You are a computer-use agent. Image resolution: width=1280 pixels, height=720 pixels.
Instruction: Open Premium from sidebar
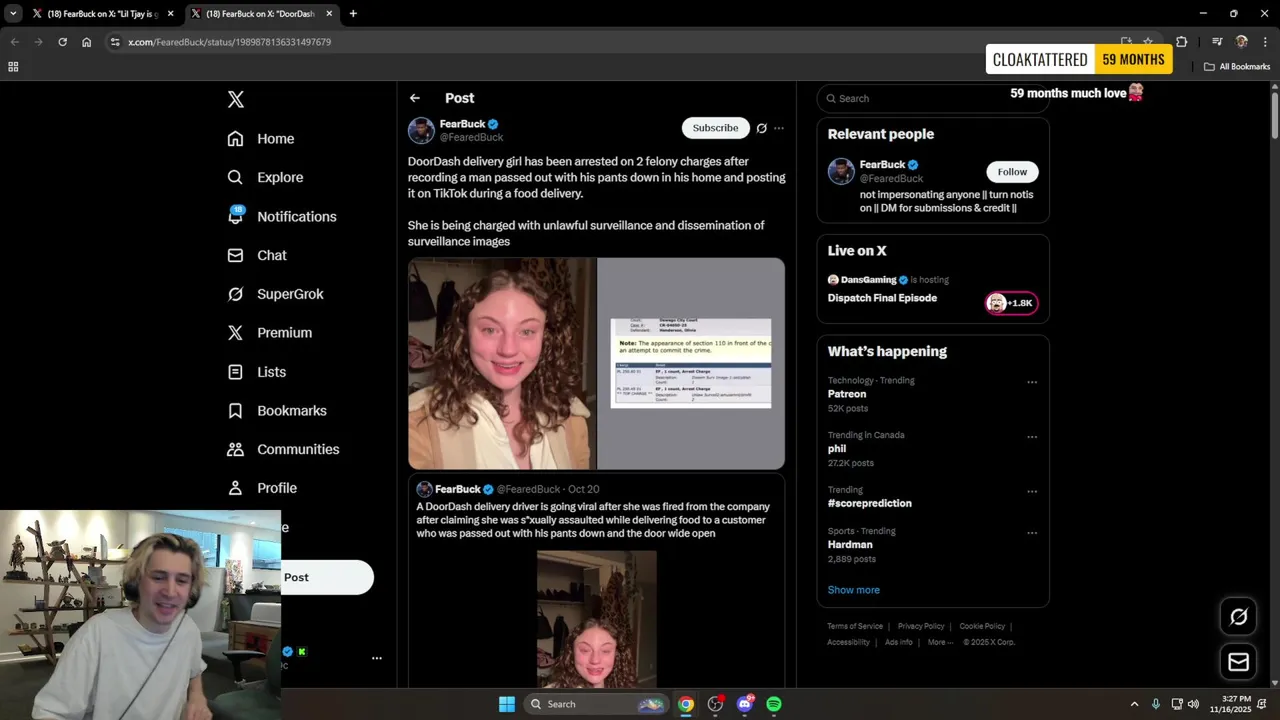tap(270, 333)
